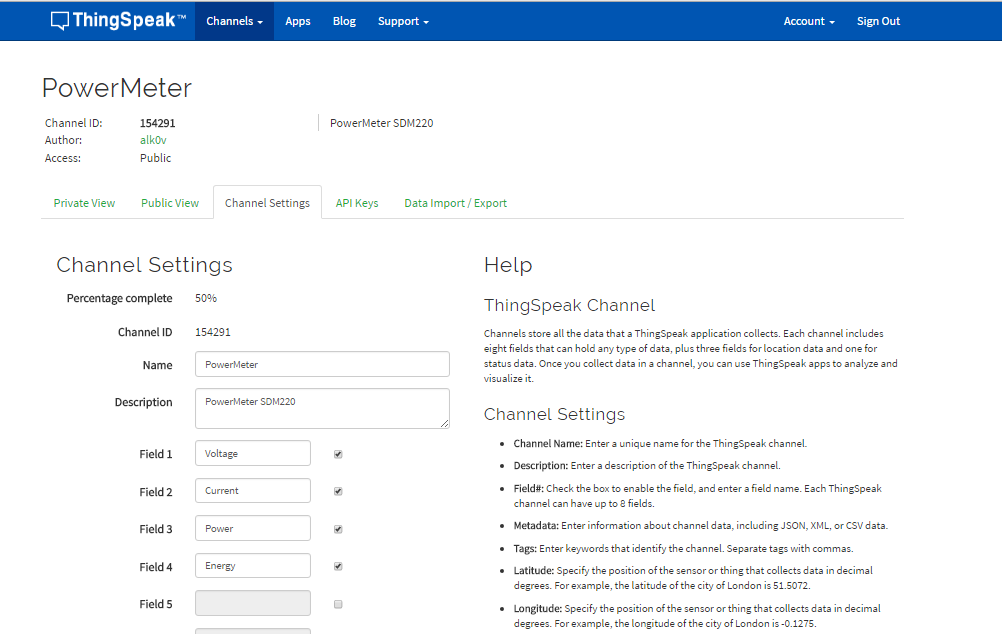
Task: Click the disabled Field 5 input
Action: [x=253, y=603]
